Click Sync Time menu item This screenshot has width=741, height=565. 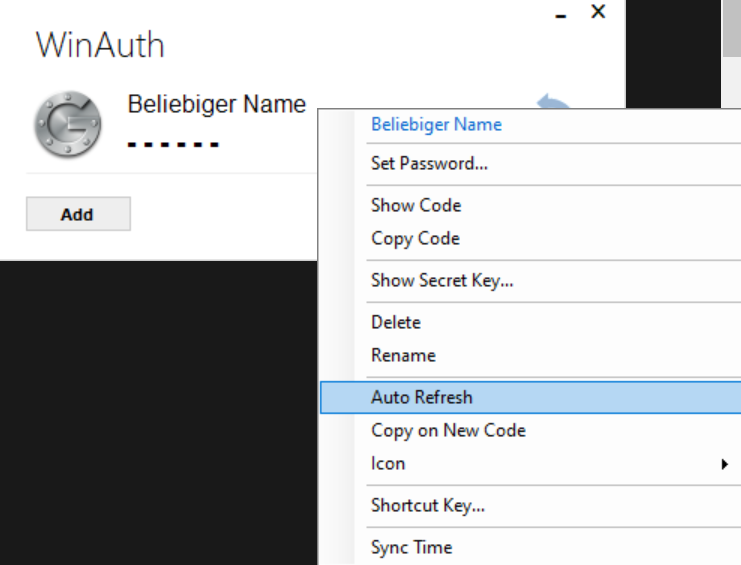click(411, 547)
